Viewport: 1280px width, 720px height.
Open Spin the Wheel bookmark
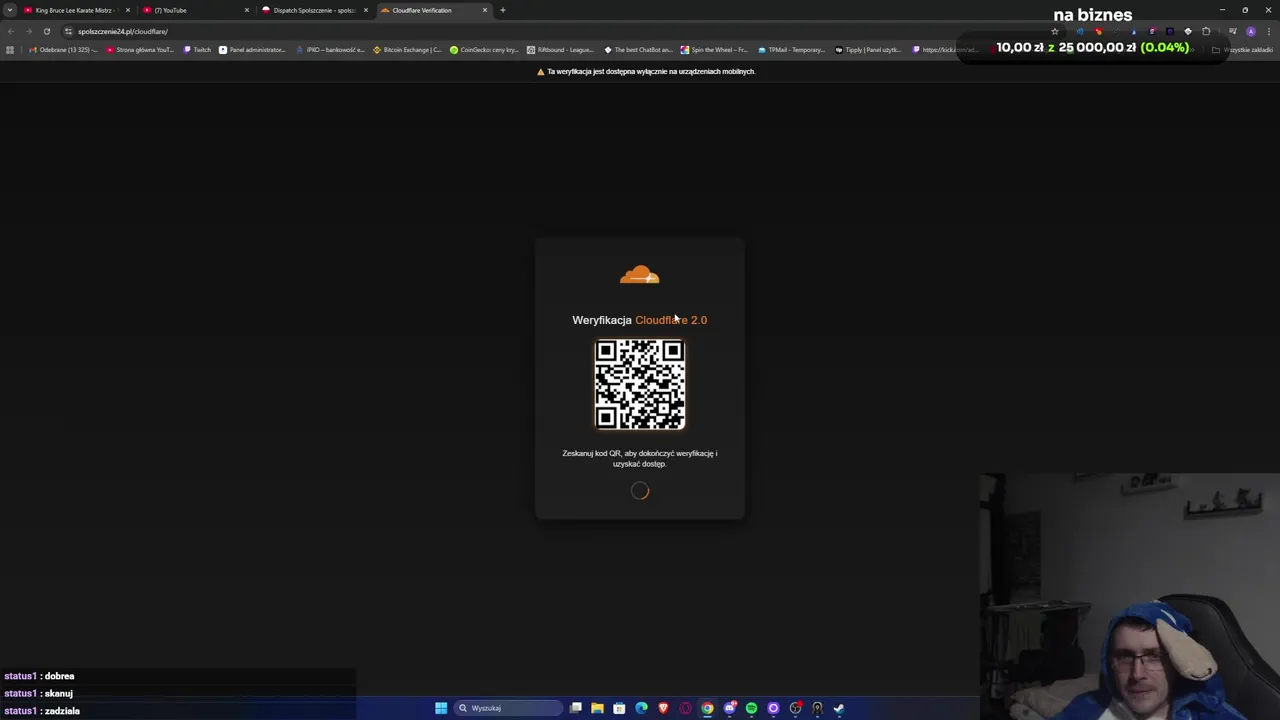point(715,50)
